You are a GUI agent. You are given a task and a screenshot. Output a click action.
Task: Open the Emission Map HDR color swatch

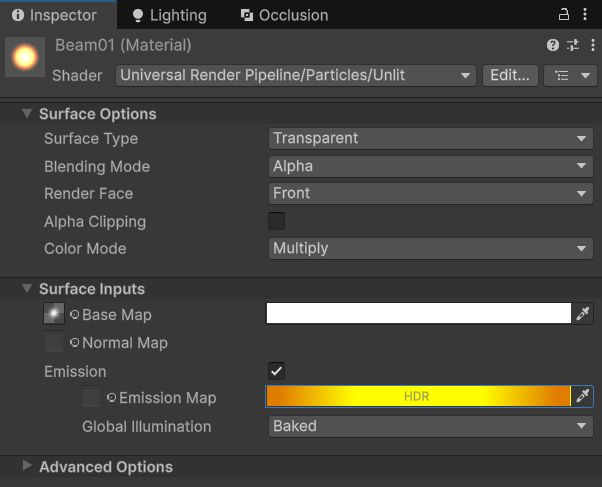coord(416,397)
